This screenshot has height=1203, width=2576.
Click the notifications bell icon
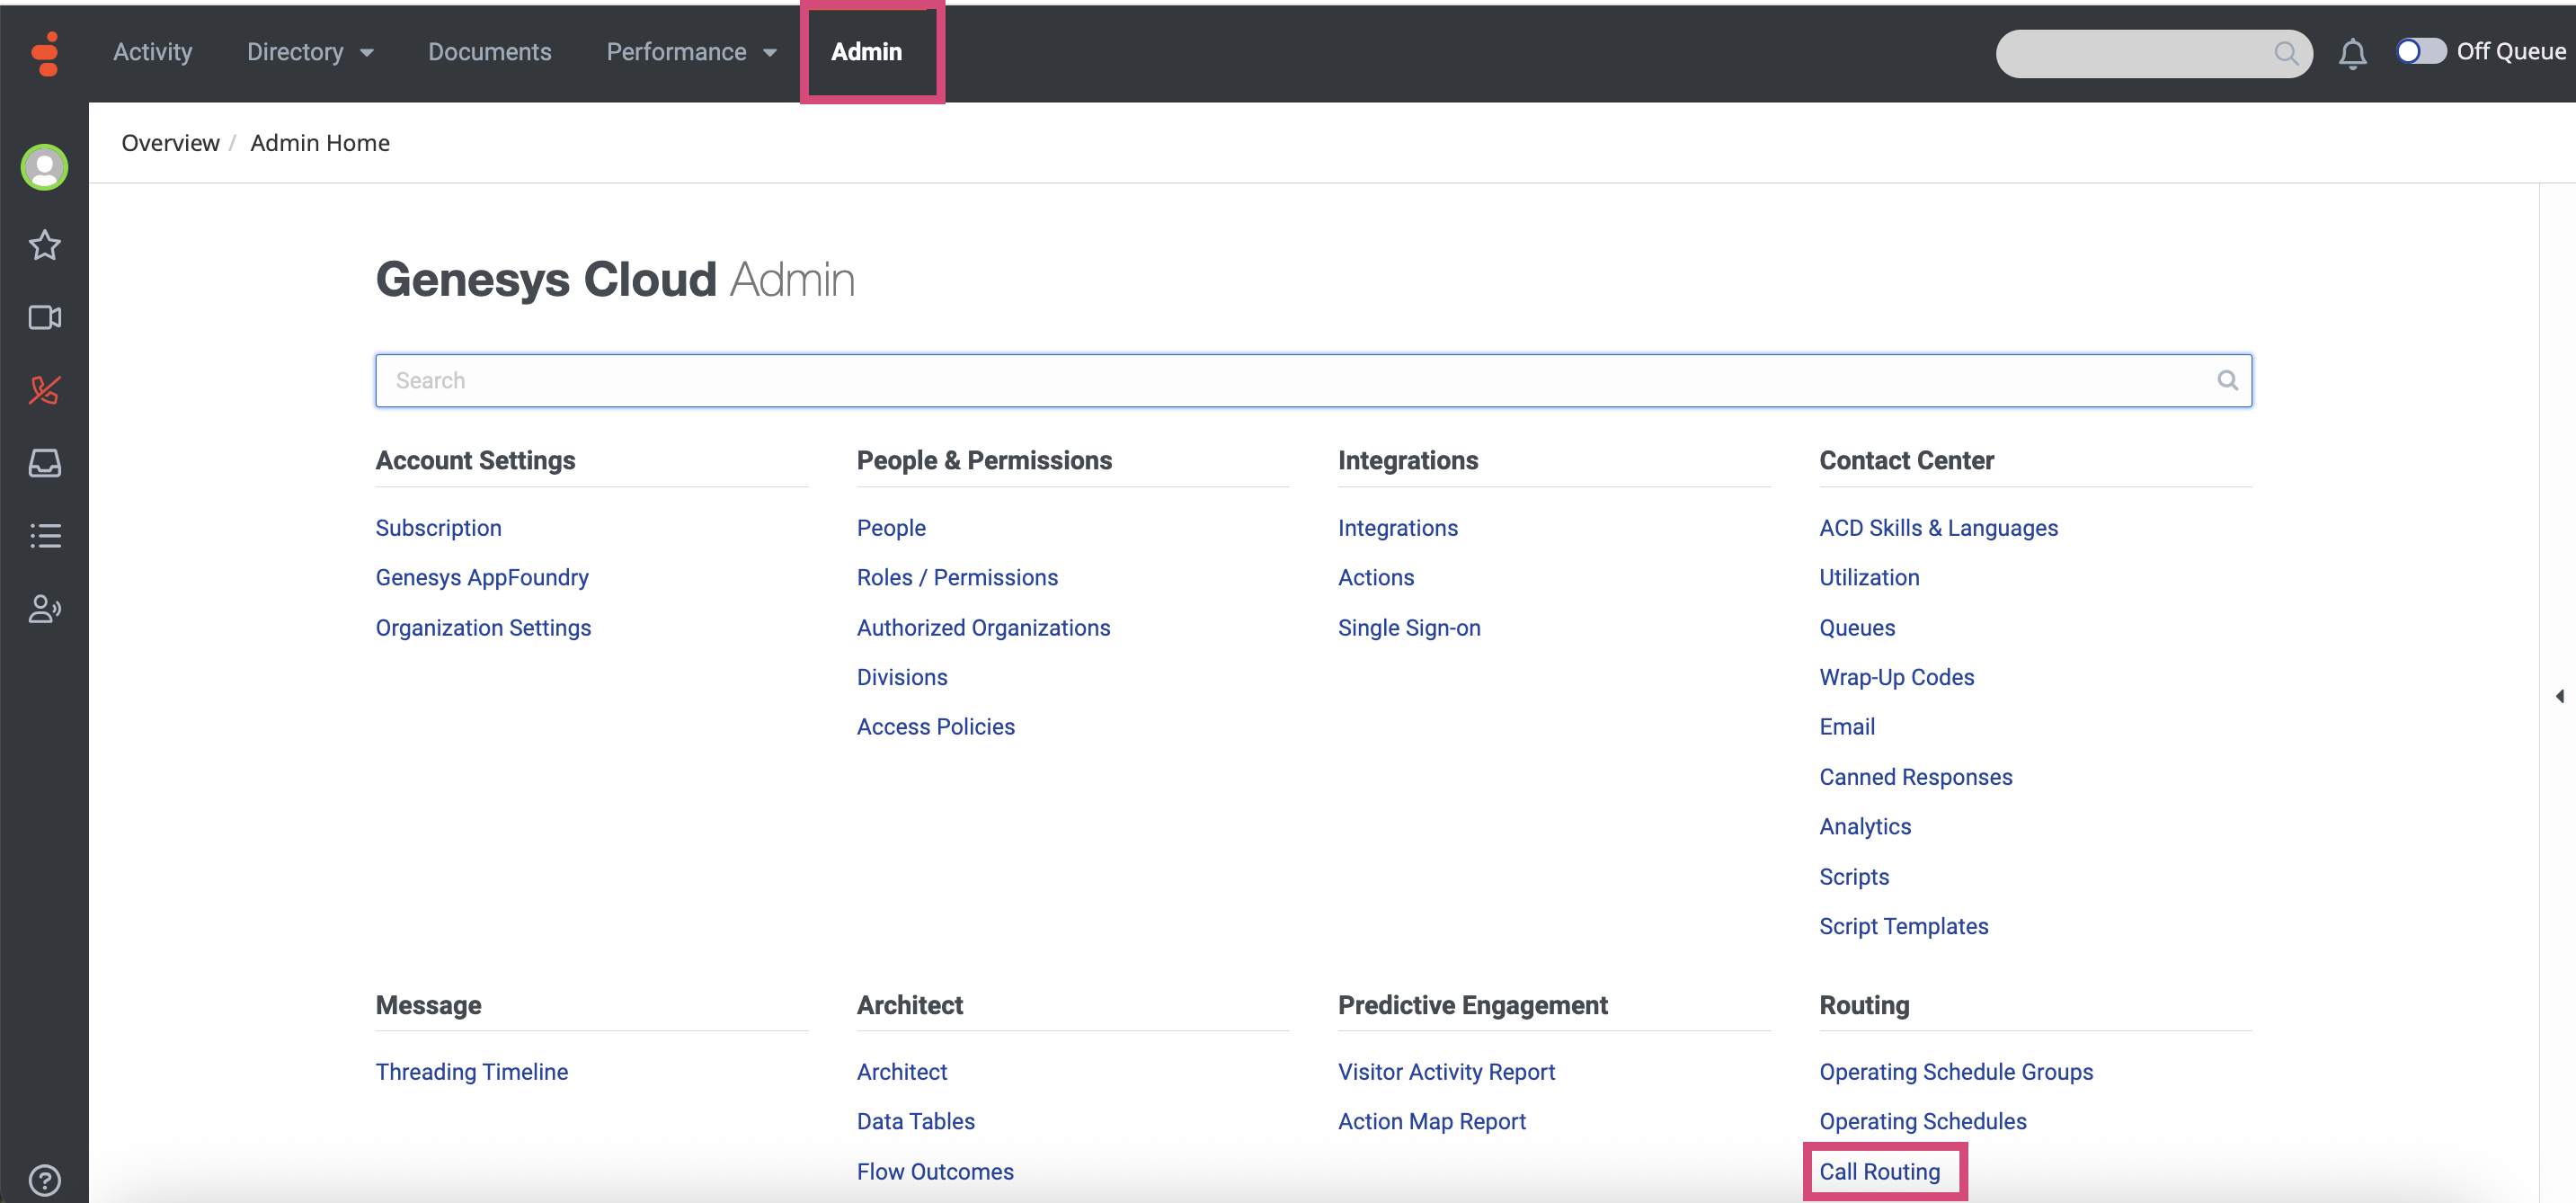click(x=2352, y=53)
